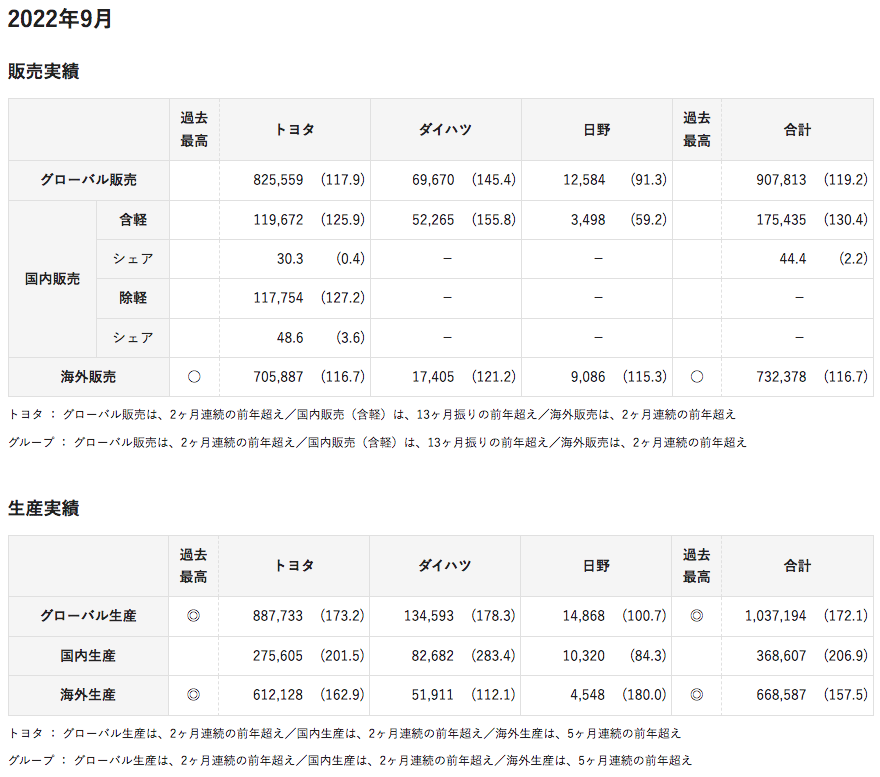
Task: Select the global production value 887,733
Action: pyautogui.click(x=278, y=616)
